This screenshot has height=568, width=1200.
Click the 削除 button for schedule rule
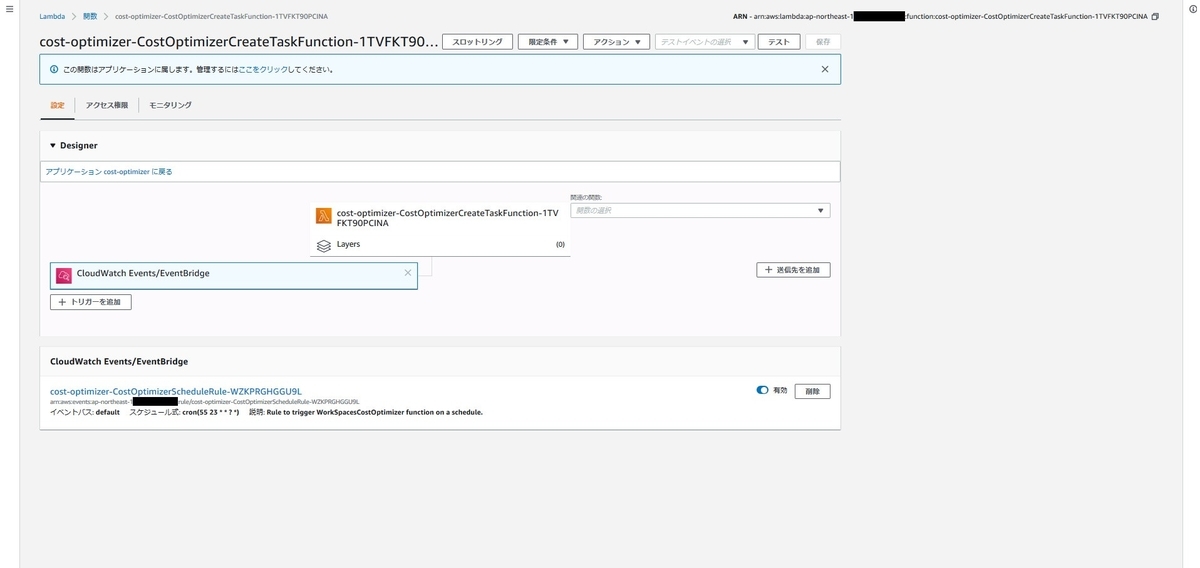click(812, 391)
